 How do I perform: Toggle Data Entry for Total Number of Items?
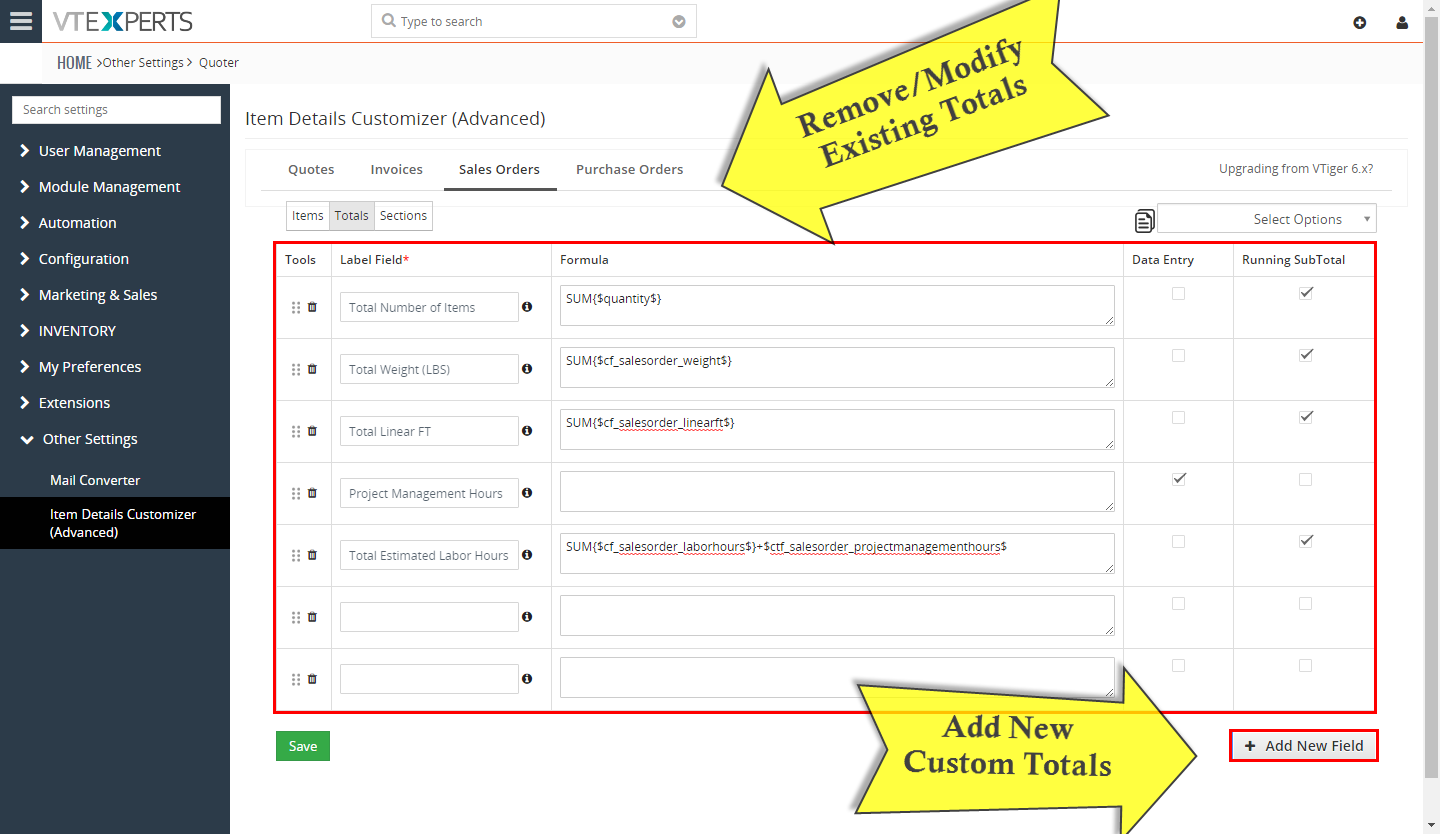coord(1178,294)
